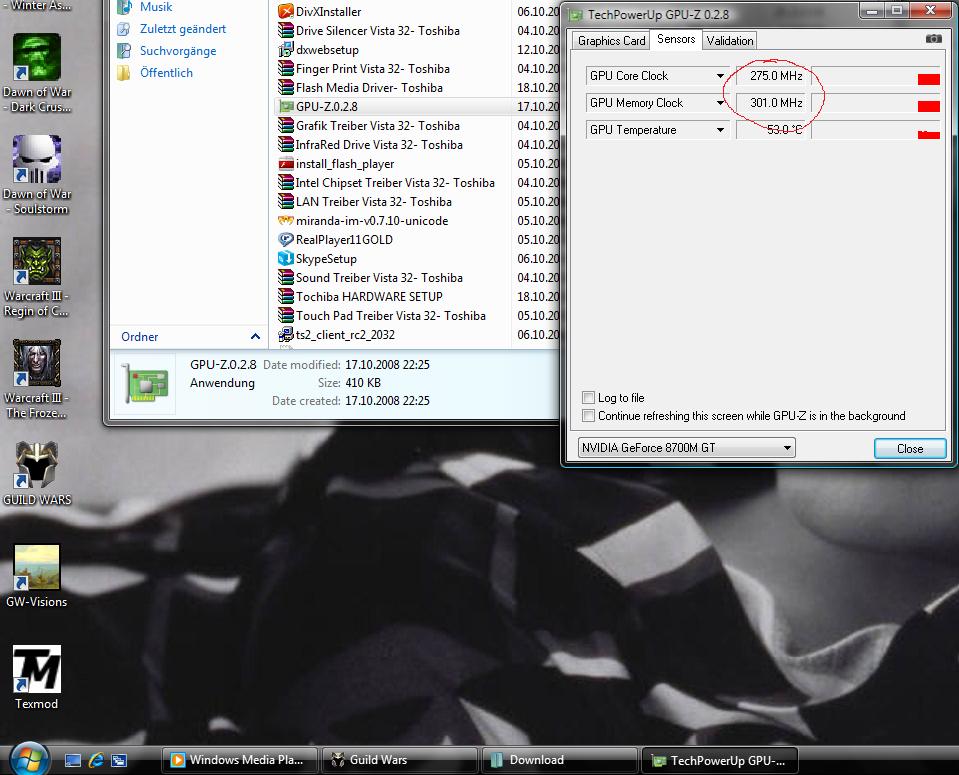Switch to the Graphics Card tab
Screen dimensions: 959x775
pyautogui.click(x=612, y=41)
